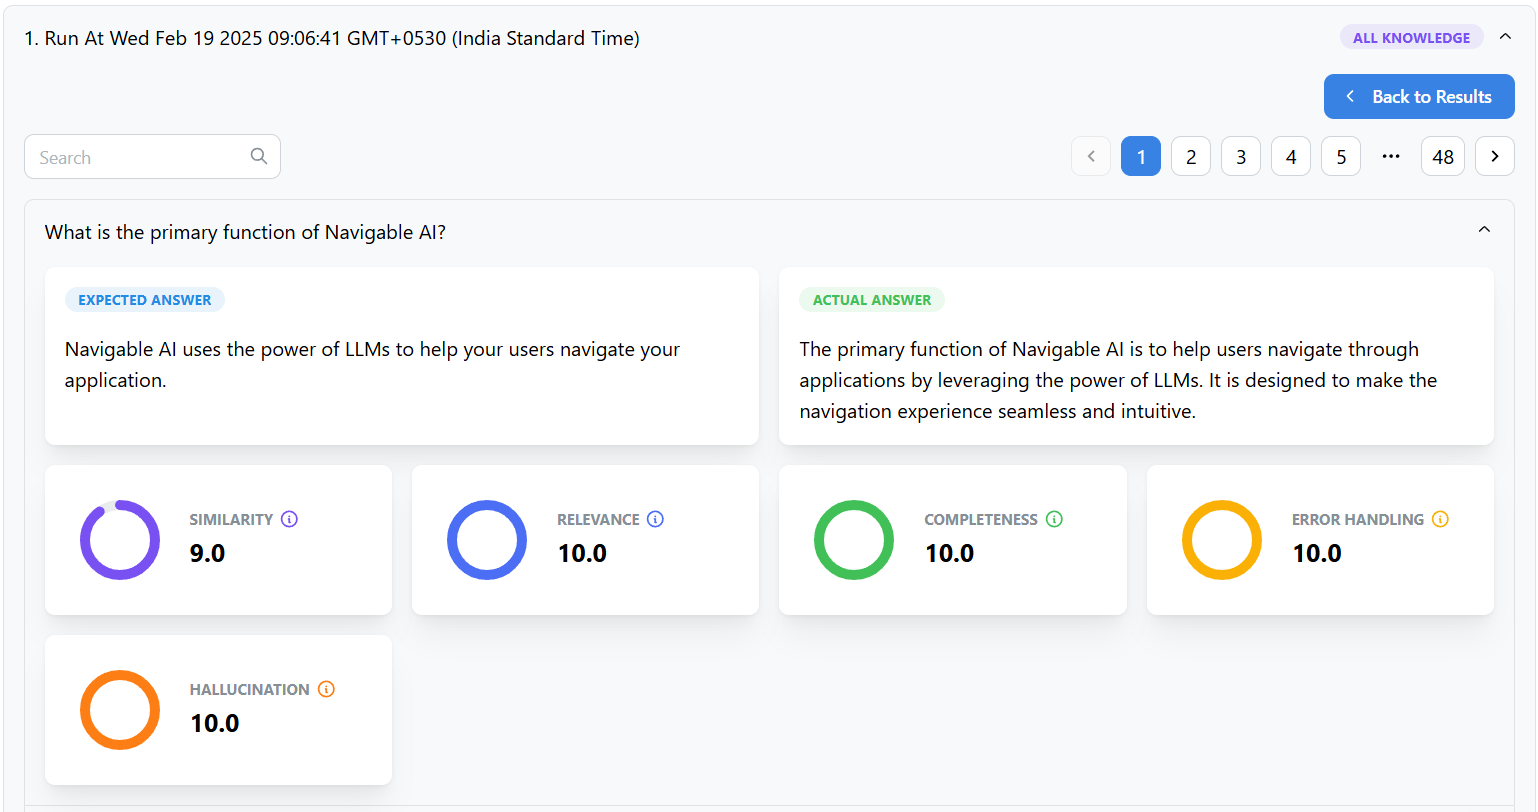Click the Hallucination info icon

coord(326,689)
